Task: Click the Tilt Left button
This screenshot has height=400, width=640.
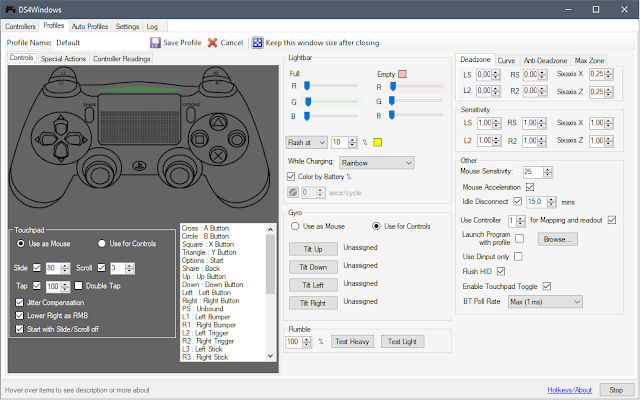Action: [x=313, y=285]
